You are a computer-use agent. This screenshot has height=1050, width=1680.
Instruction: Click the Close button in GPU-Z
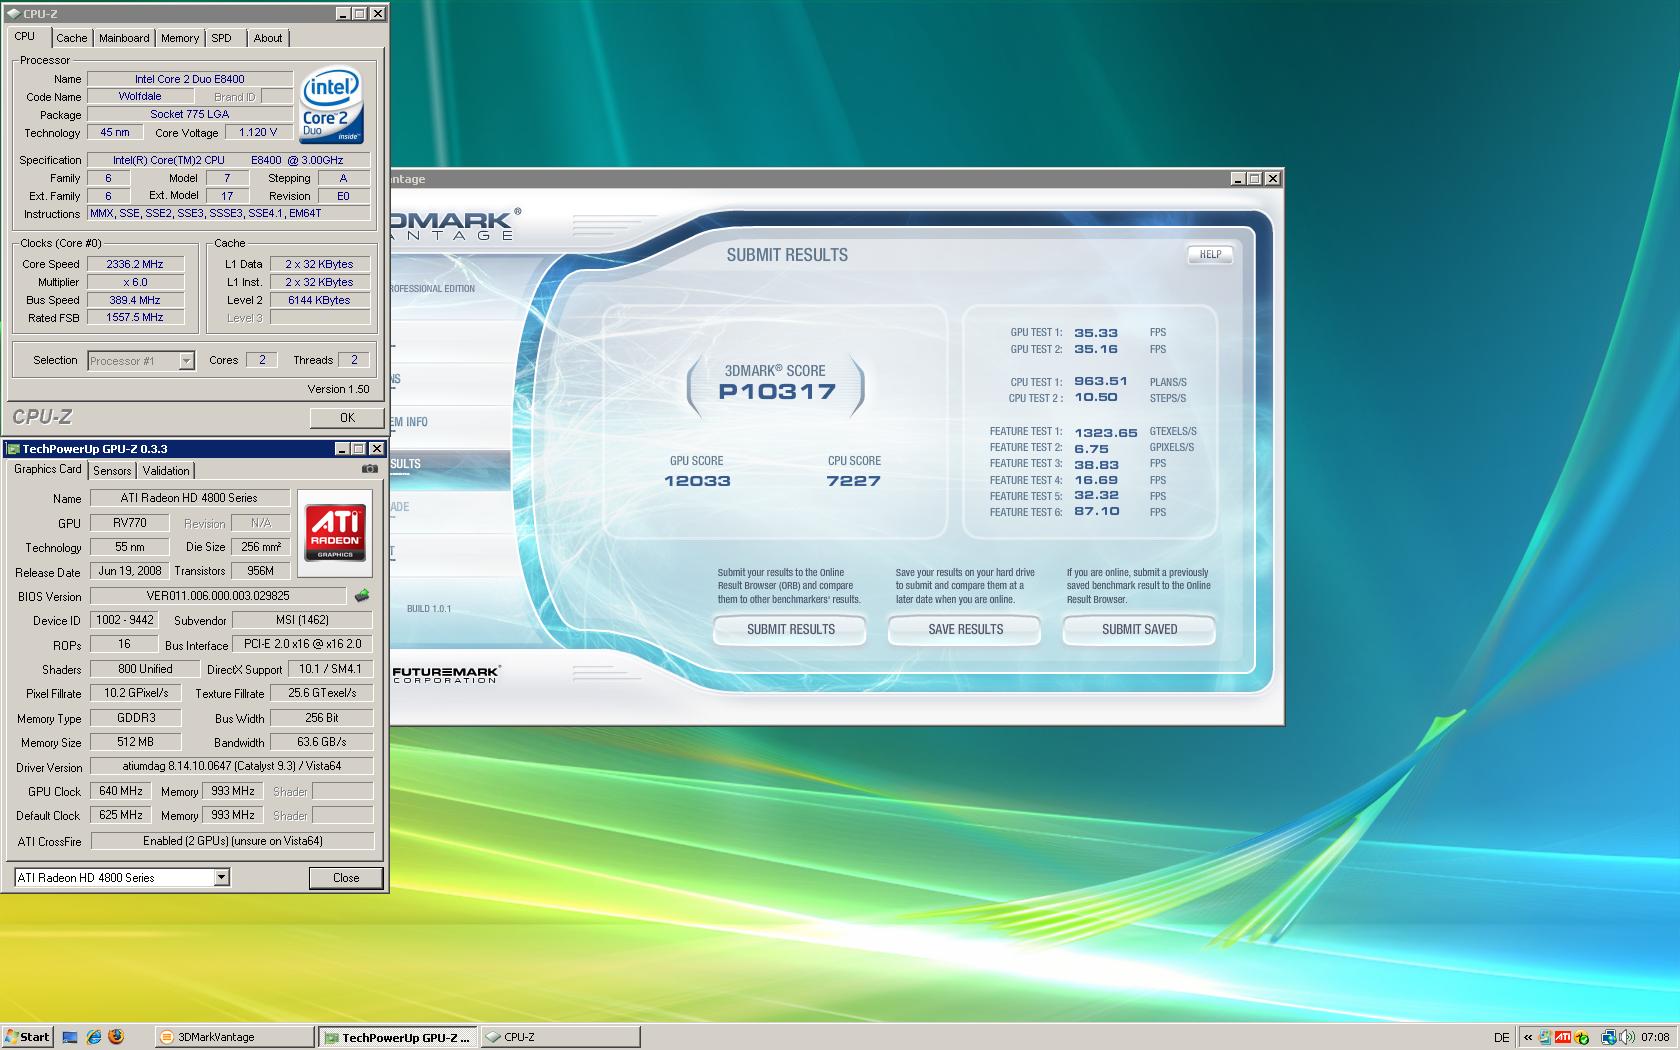(346, 878)
